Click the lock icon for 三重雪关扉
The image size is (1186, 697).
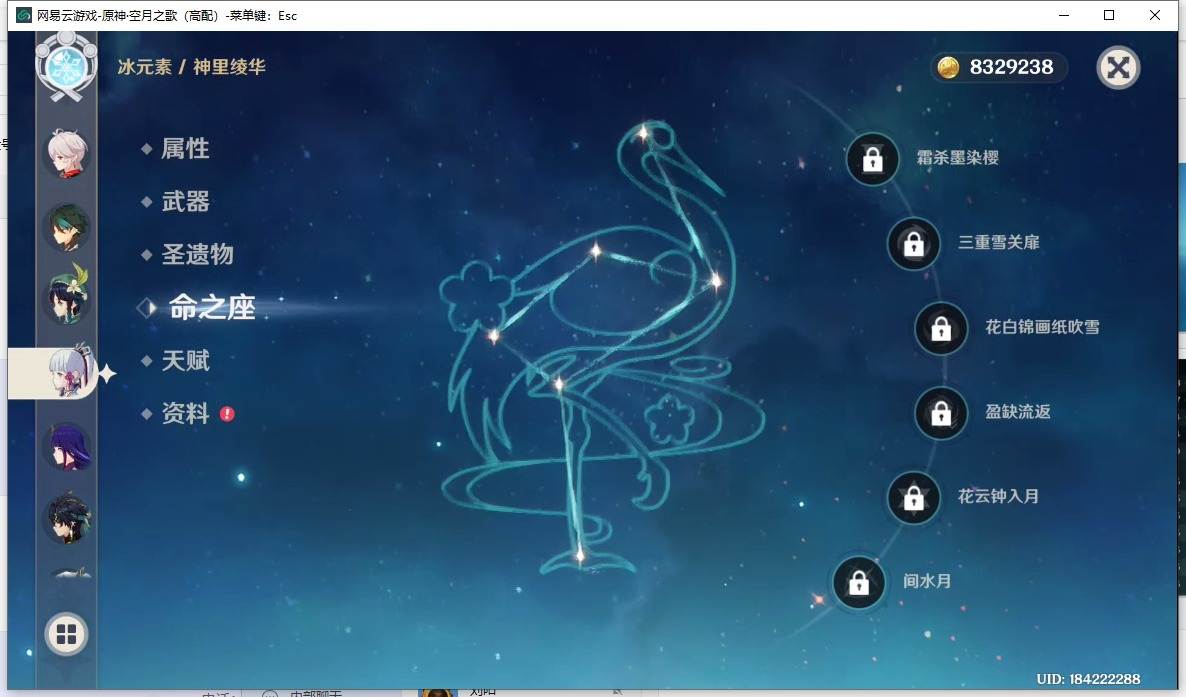click(913, 243)
